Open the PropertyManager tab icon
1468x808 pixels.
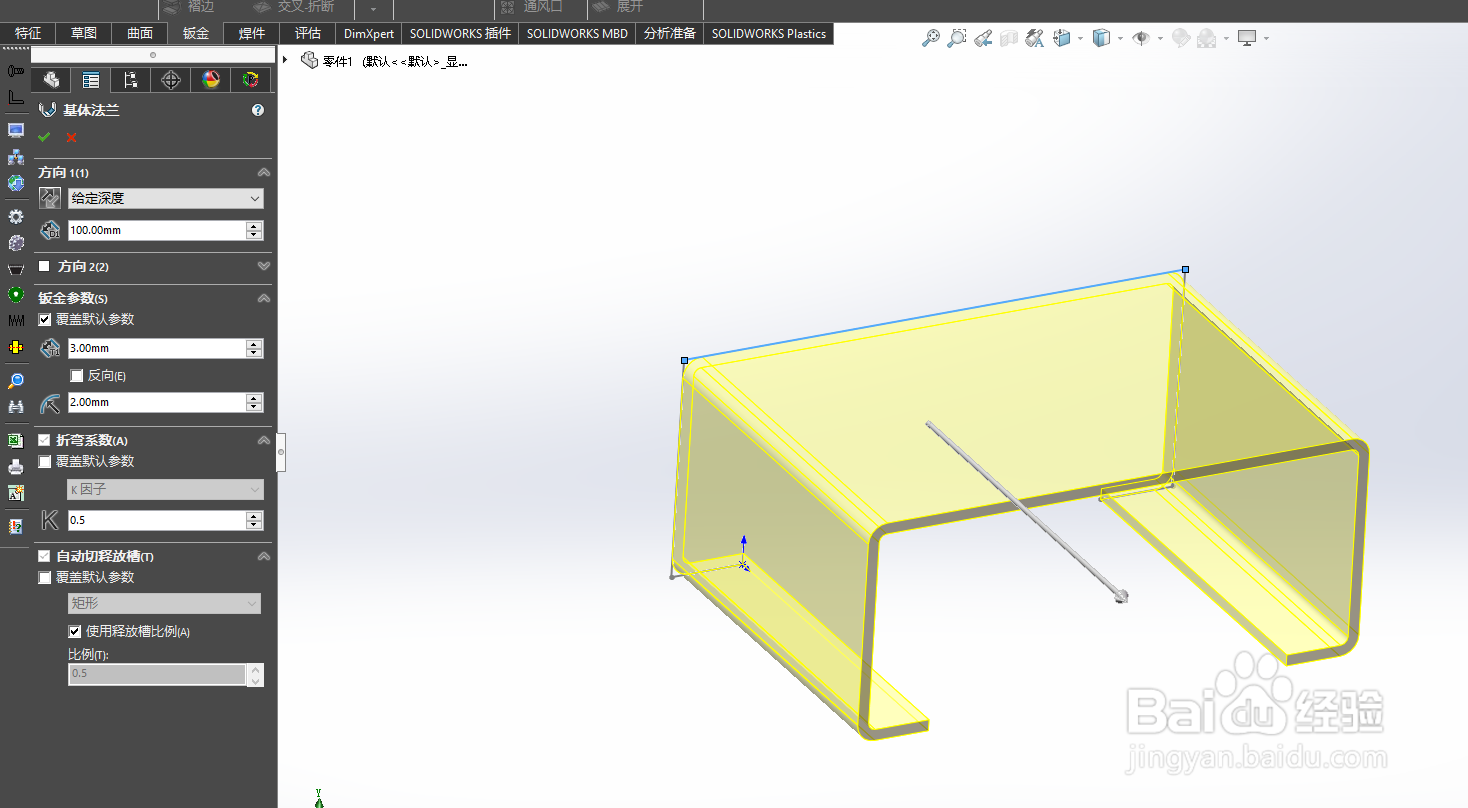(91, 80)
